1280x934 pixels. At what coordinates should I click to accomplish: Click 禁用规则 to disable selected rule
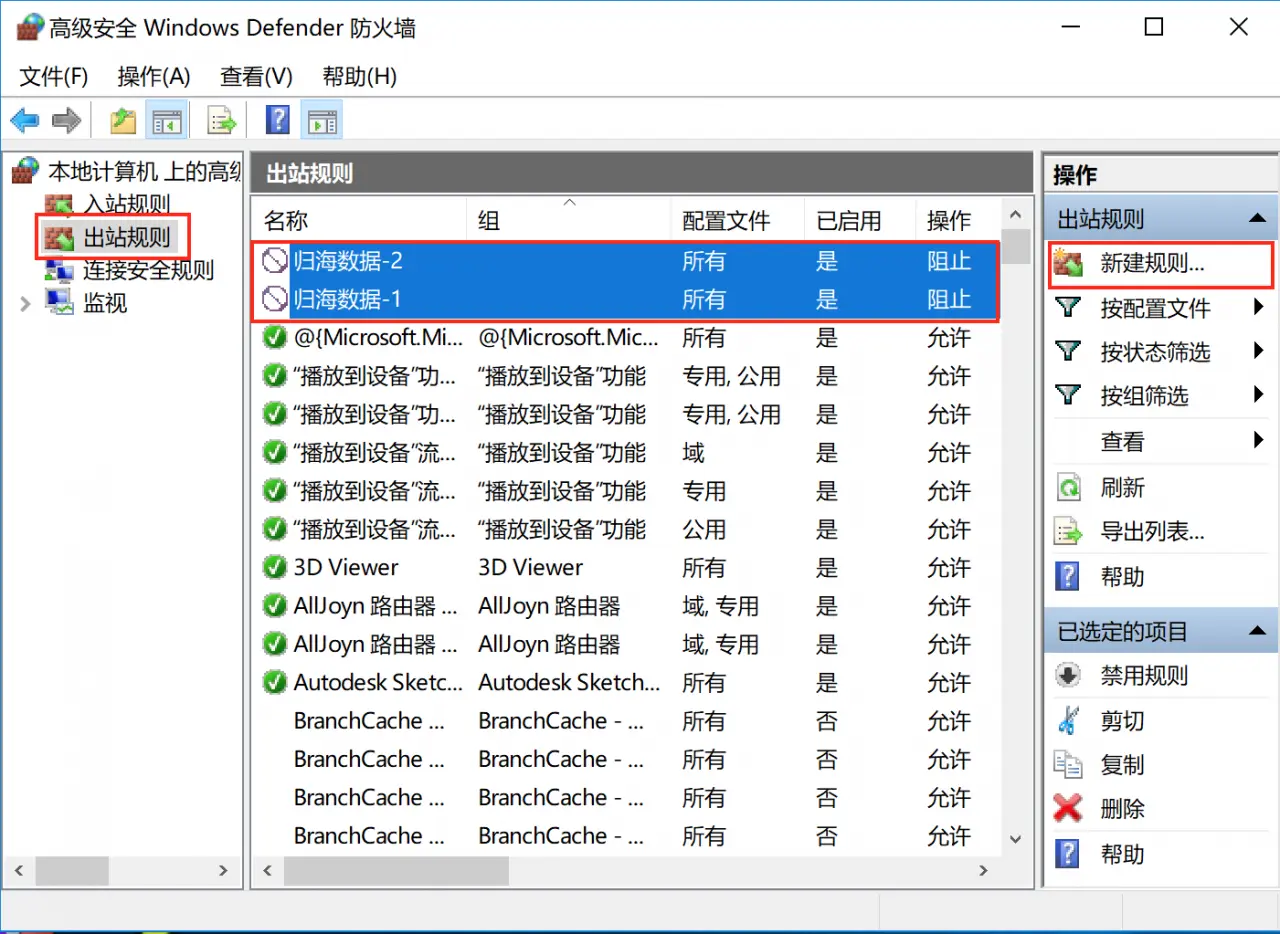click(x=1144, y=676)
